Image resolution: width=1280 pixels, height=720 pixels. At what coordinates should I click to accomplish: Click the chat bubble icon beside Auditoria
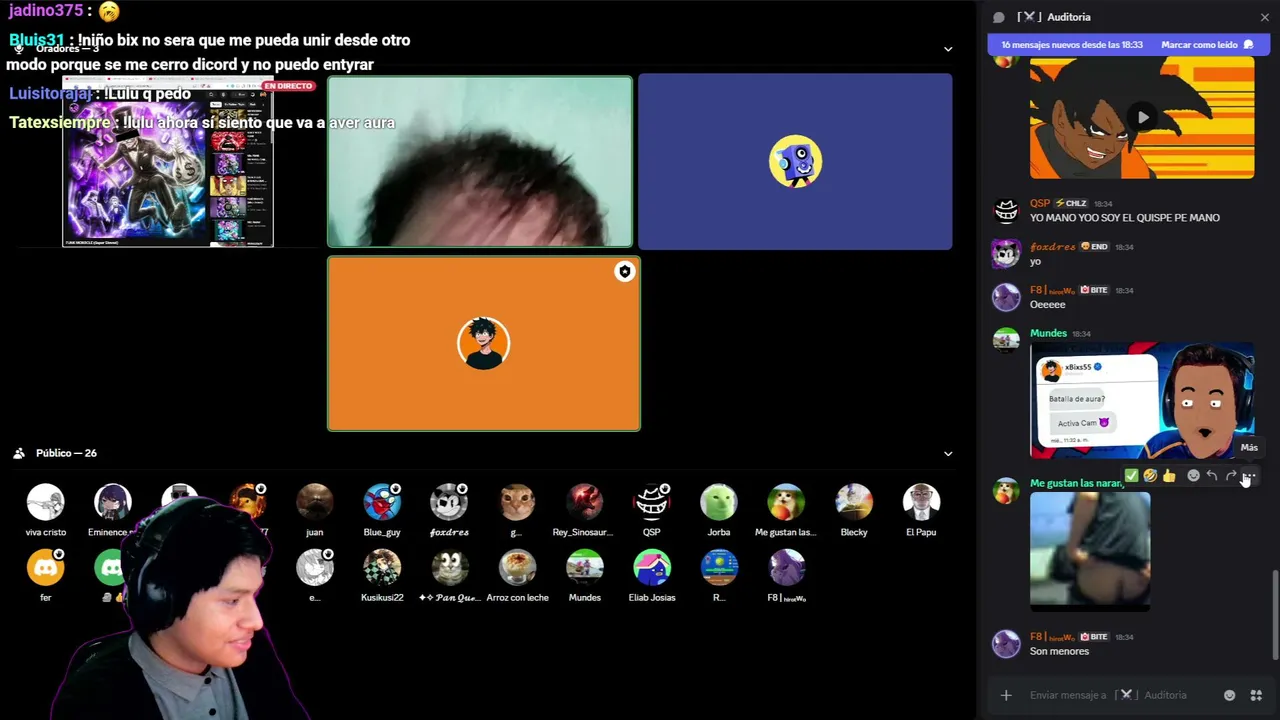click(x=998, y=17)
